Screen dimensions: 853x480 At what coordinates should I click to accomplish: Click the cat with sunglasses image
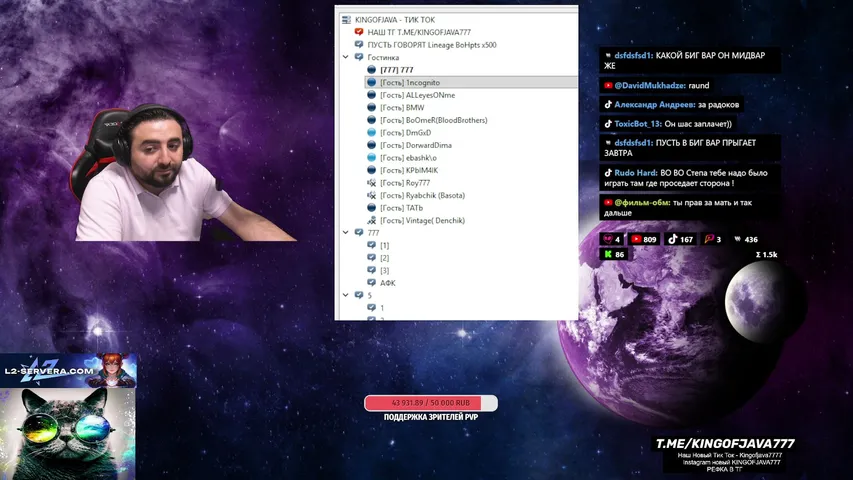pos(67,434)
